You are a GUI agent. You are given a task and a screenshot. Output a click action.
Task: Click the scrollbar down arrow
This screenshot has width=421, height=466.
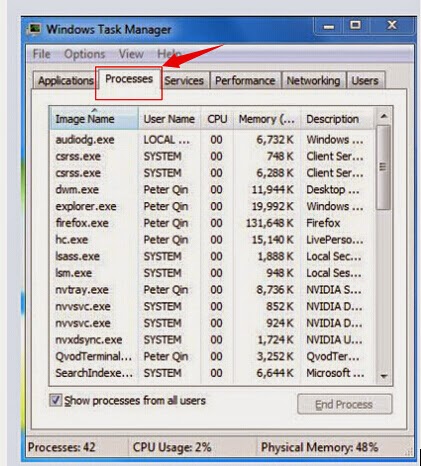(384, 376)
